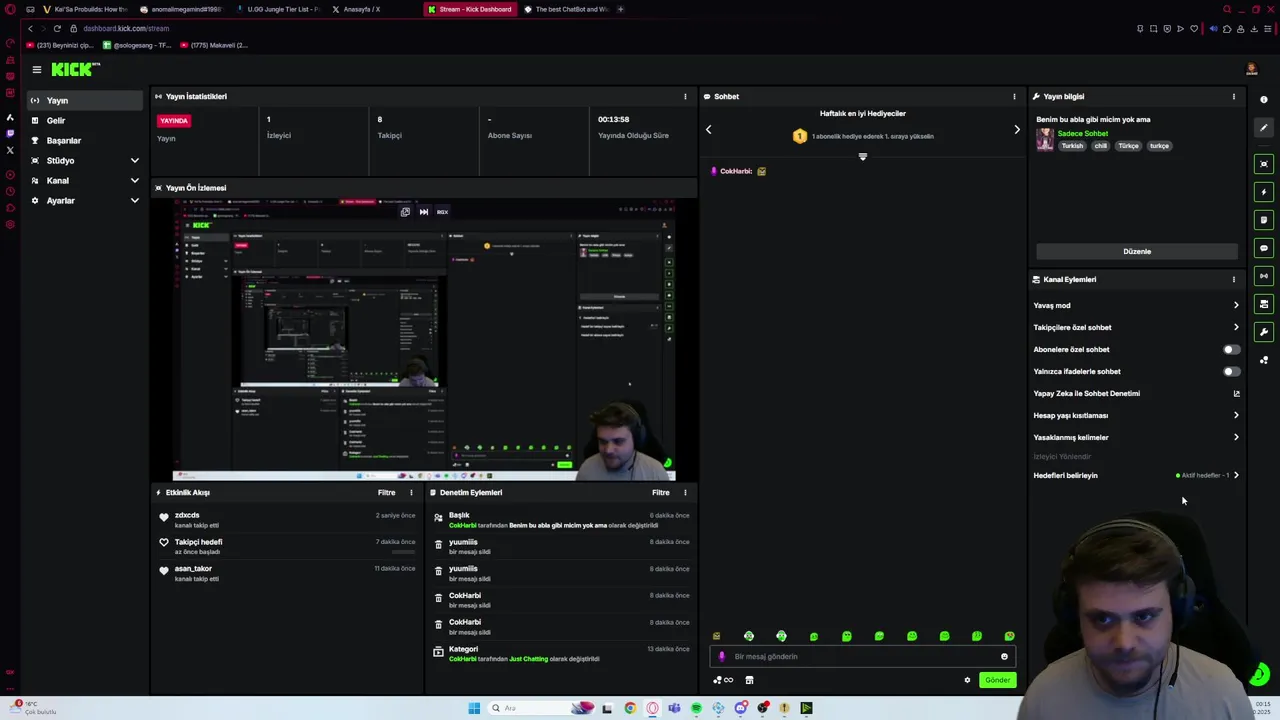Open Yapay Zeka ile Sohbet Denetimi external link
This screenshot has width=1280, height=720.
[1236, 393]
